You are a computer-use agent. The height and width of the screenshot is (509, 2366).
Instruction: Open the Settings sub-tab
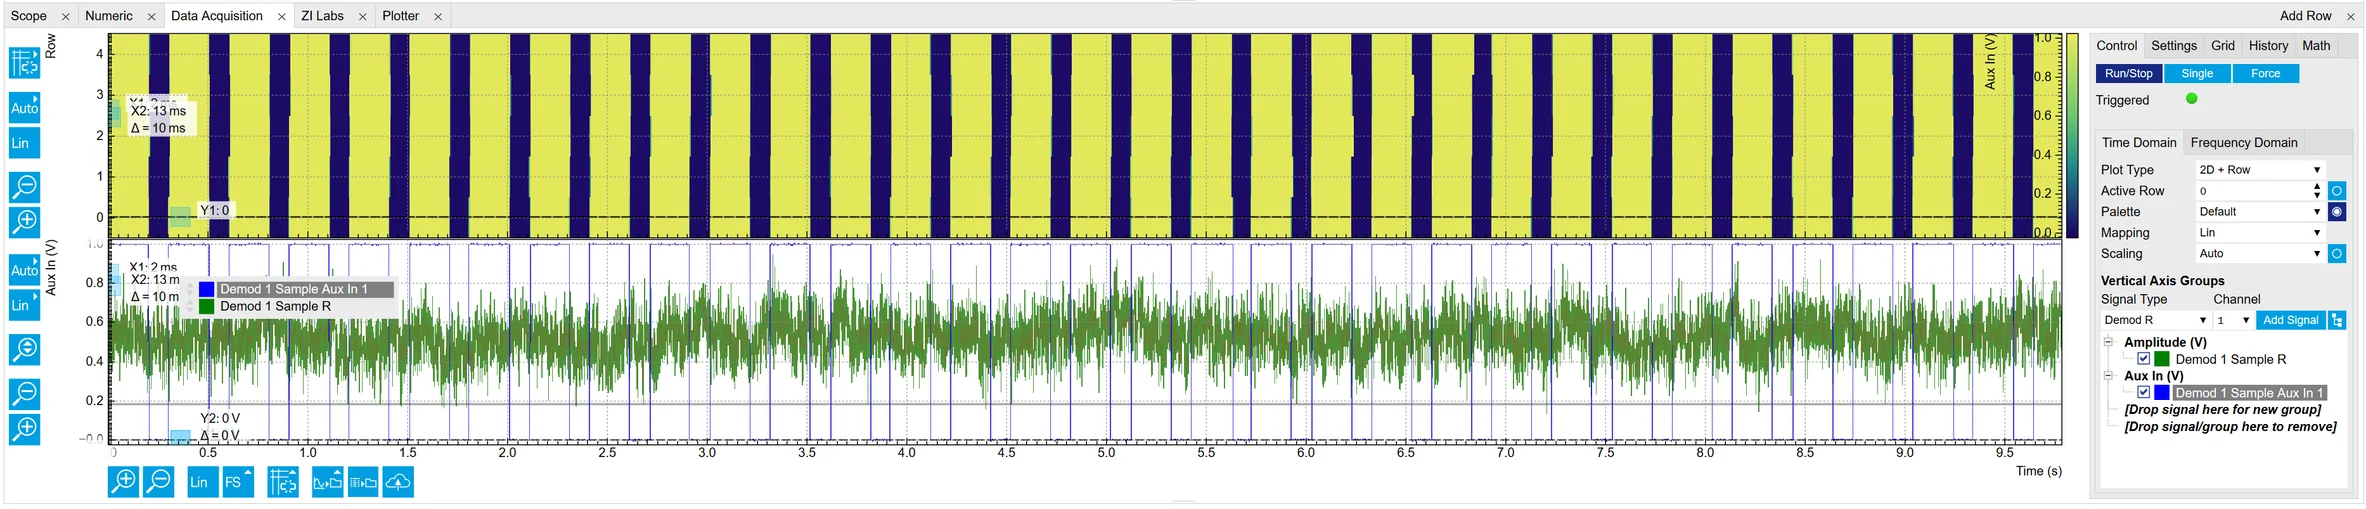pyautogui.click(x=2174, y=46)
